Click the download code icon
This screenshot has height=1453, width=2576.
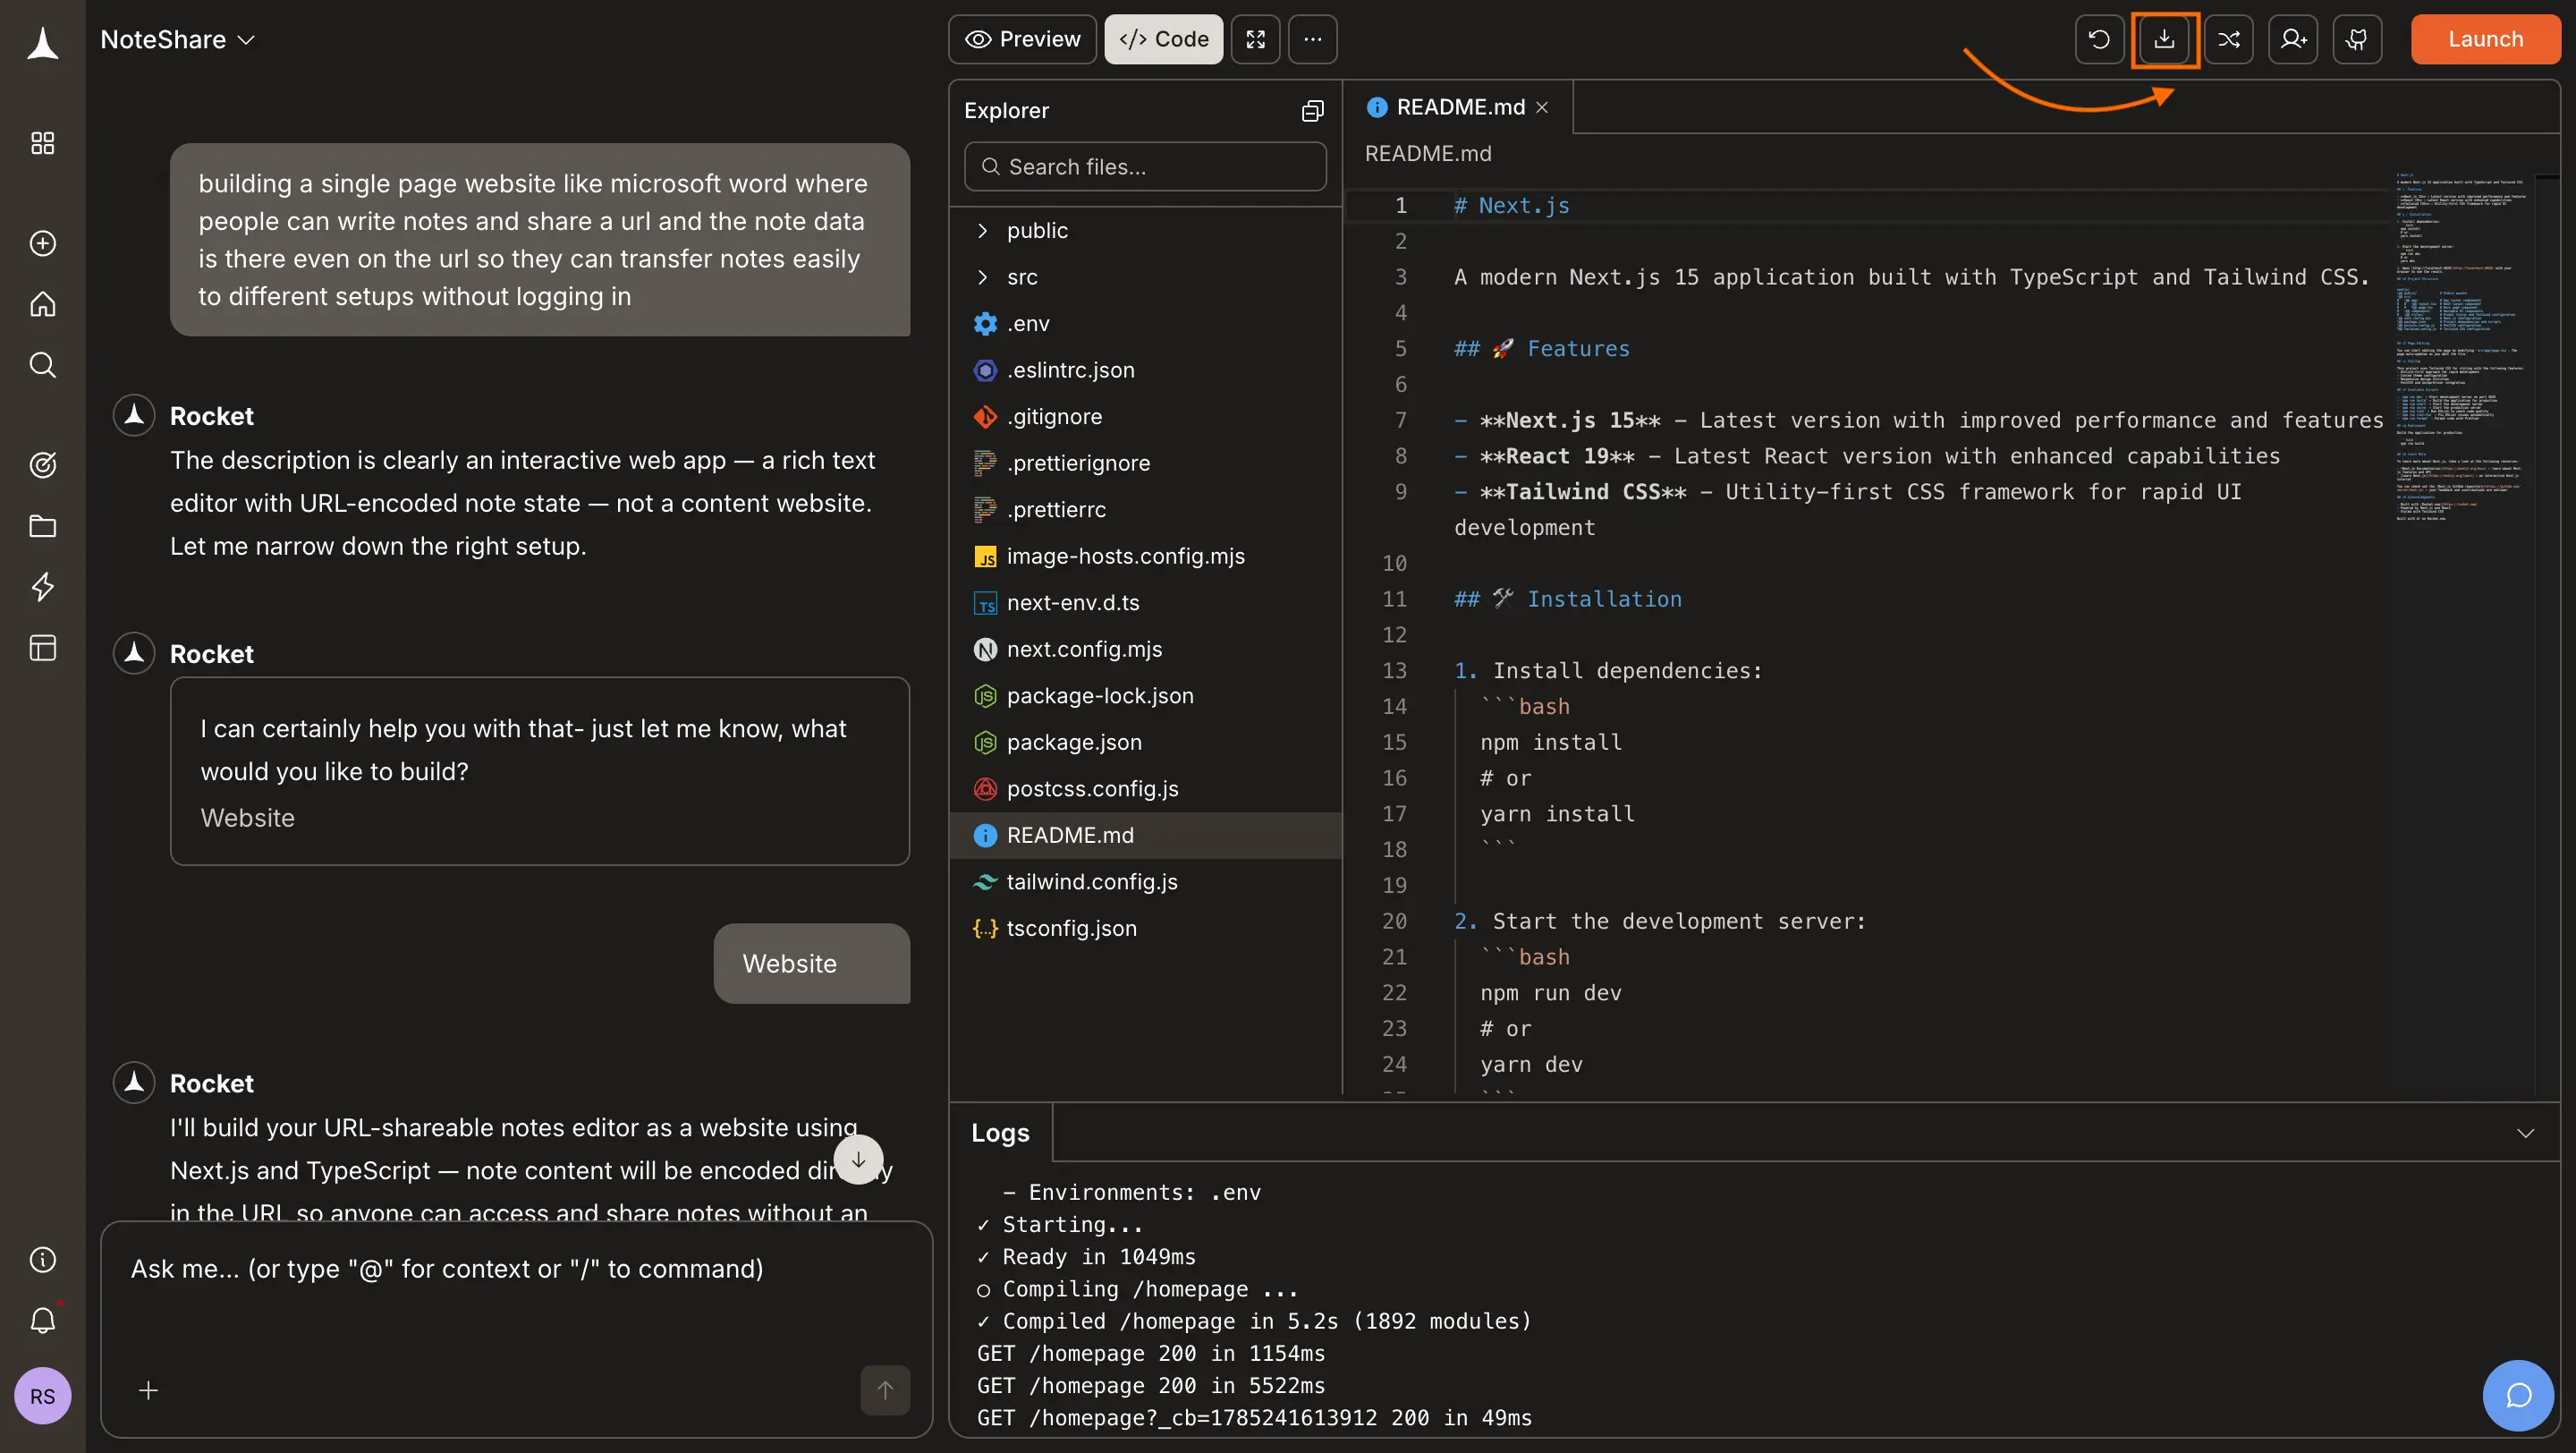(x=2164, y=39)
